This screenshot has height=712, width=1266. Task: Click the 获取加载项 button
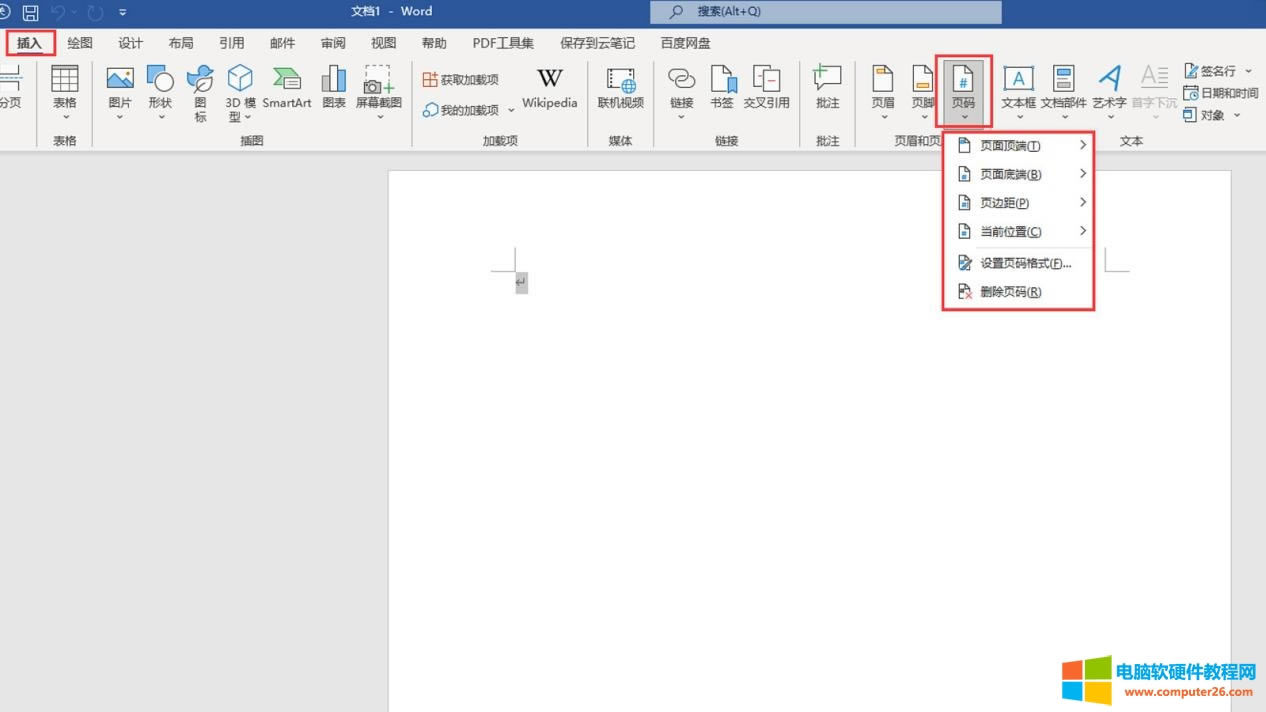tap(461, 80)
